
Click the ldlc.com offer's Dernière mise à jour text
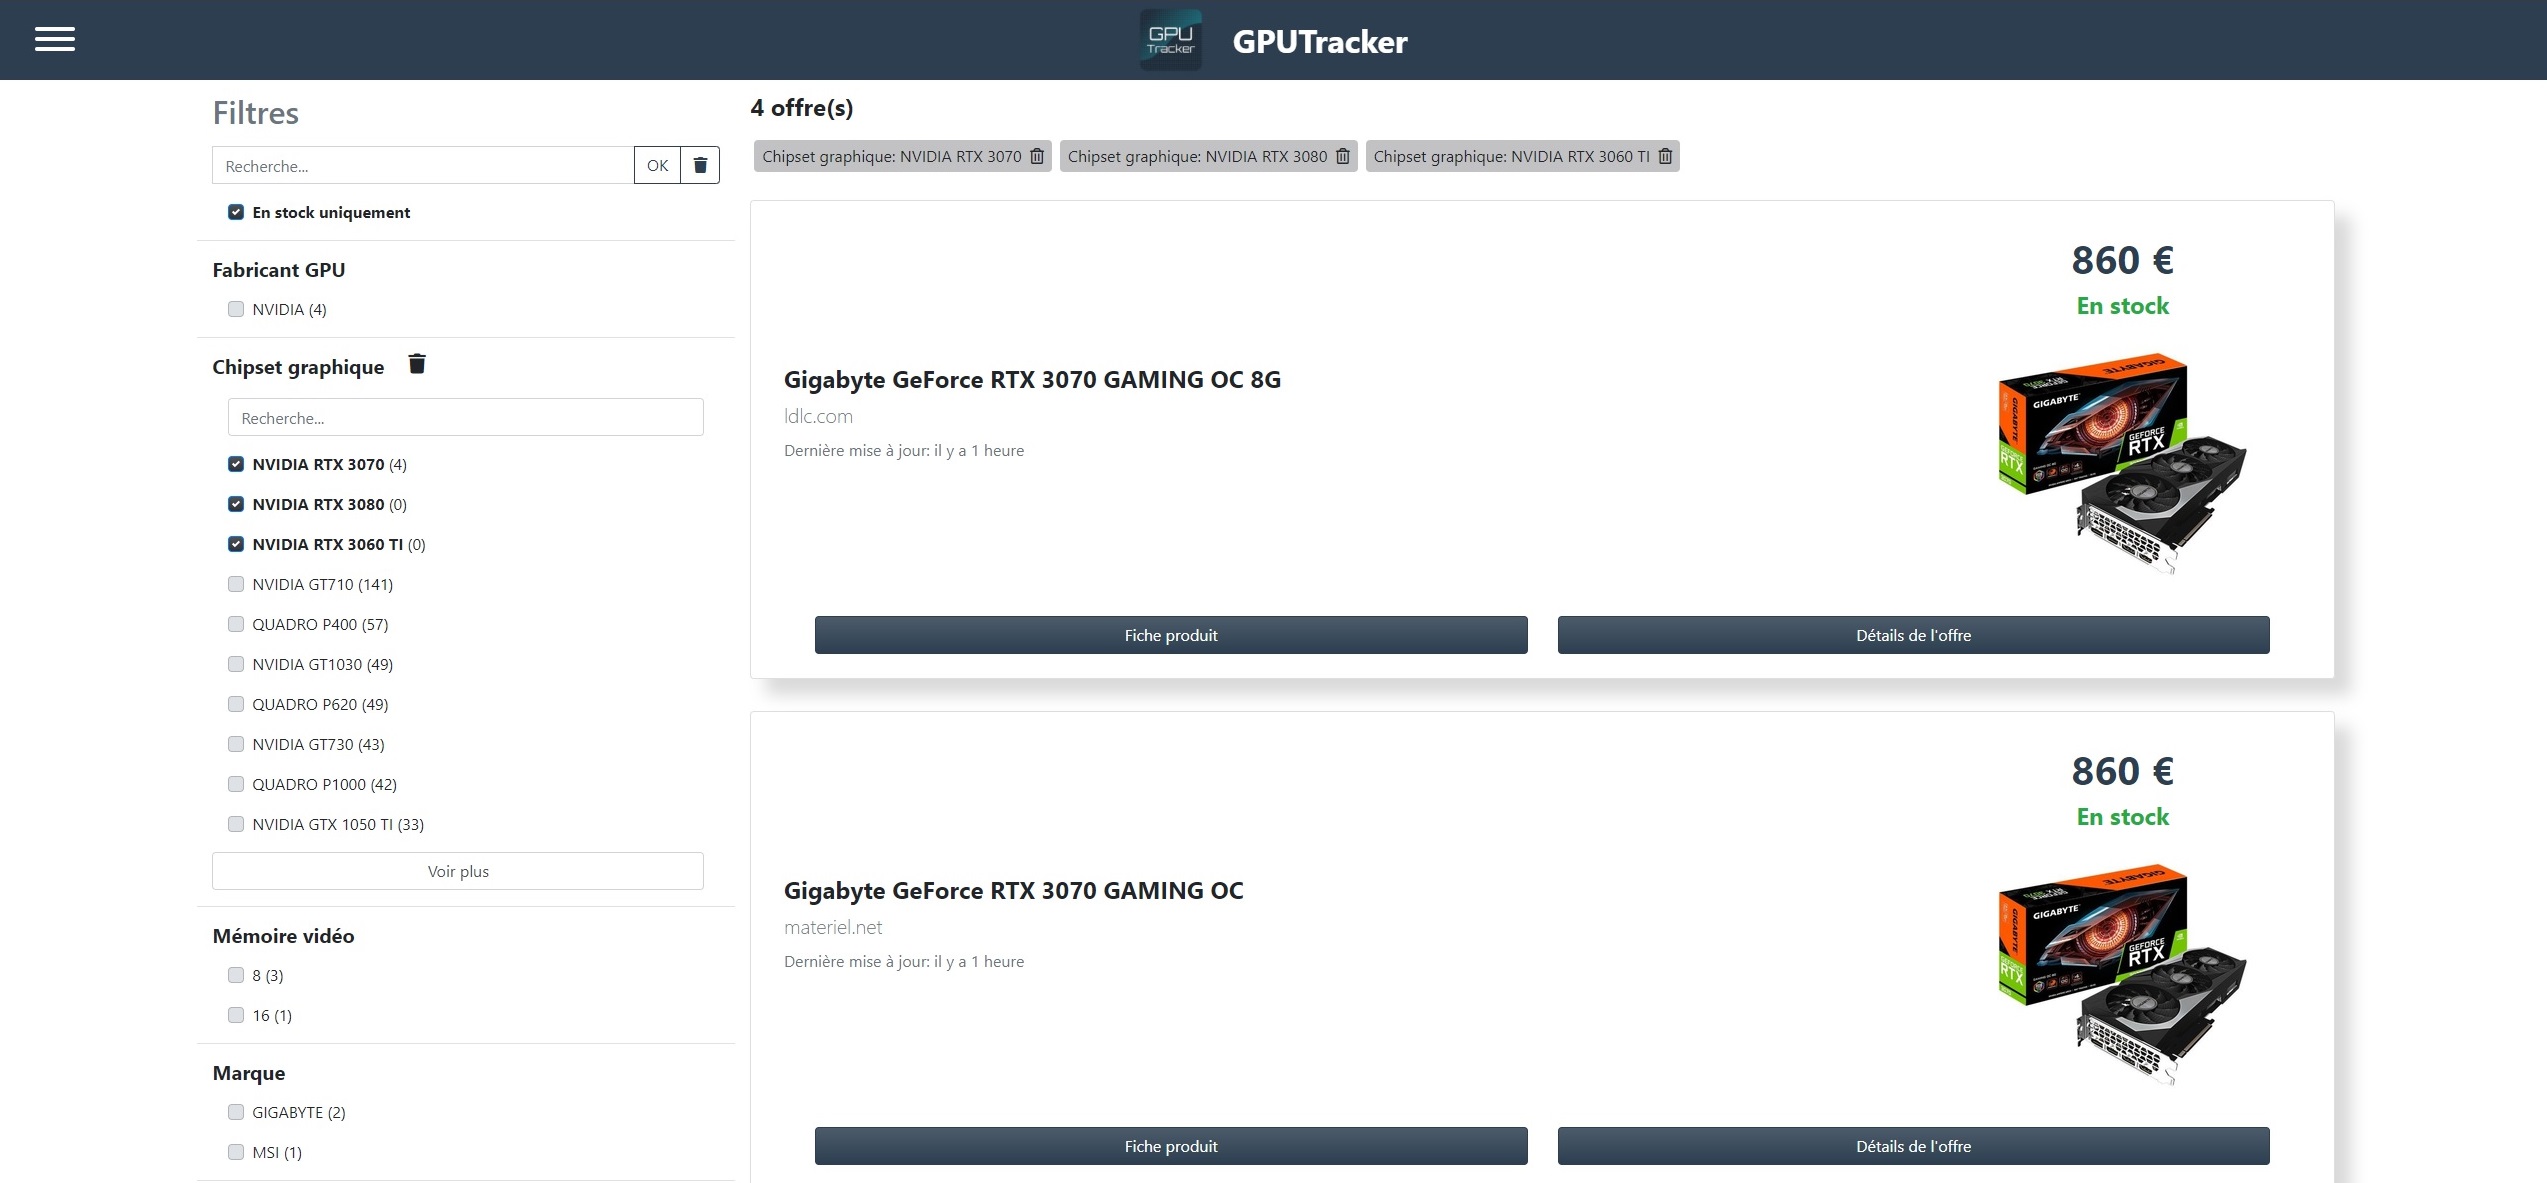point(904,451)
